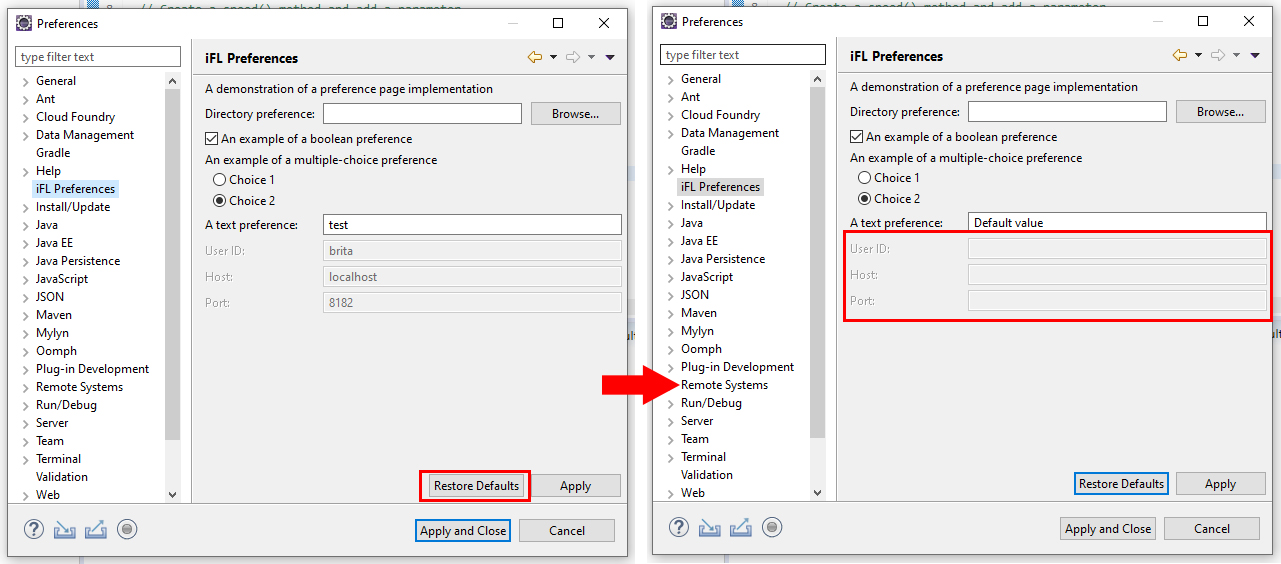
Task: Click the Oomph record icon in right window
Action: pos(772,527)
